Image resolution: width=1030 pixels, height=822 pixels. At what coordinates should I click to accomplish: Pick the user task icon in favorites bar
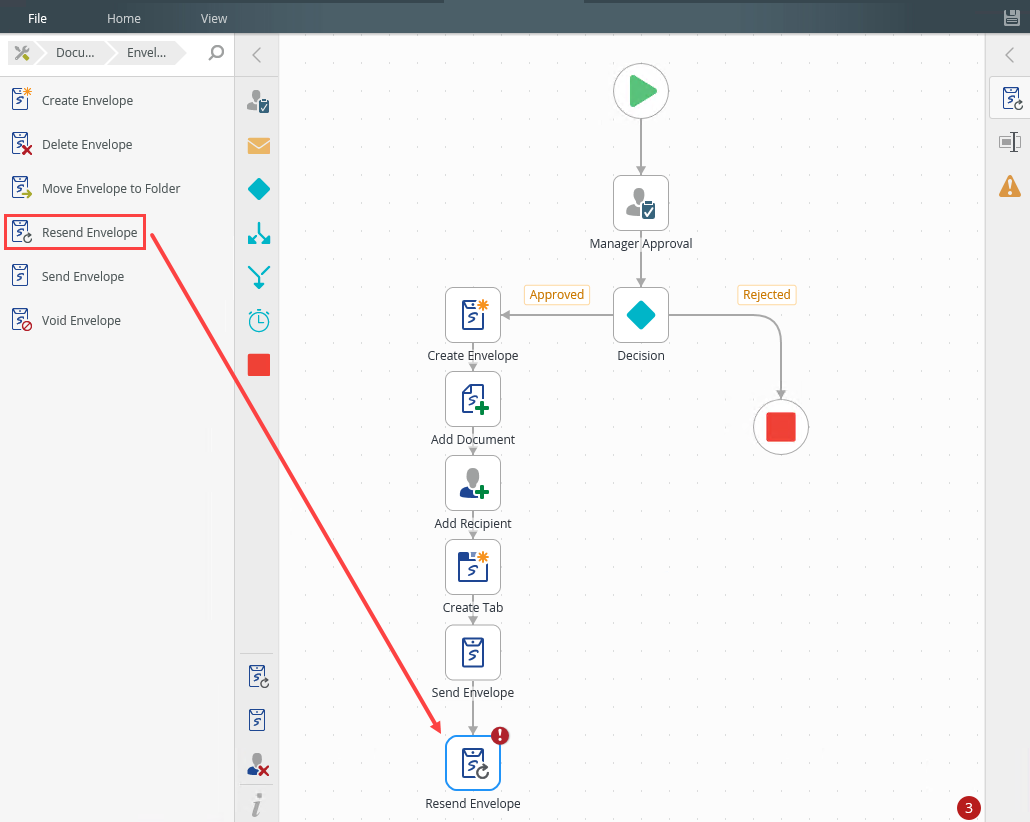pos(258,101)
